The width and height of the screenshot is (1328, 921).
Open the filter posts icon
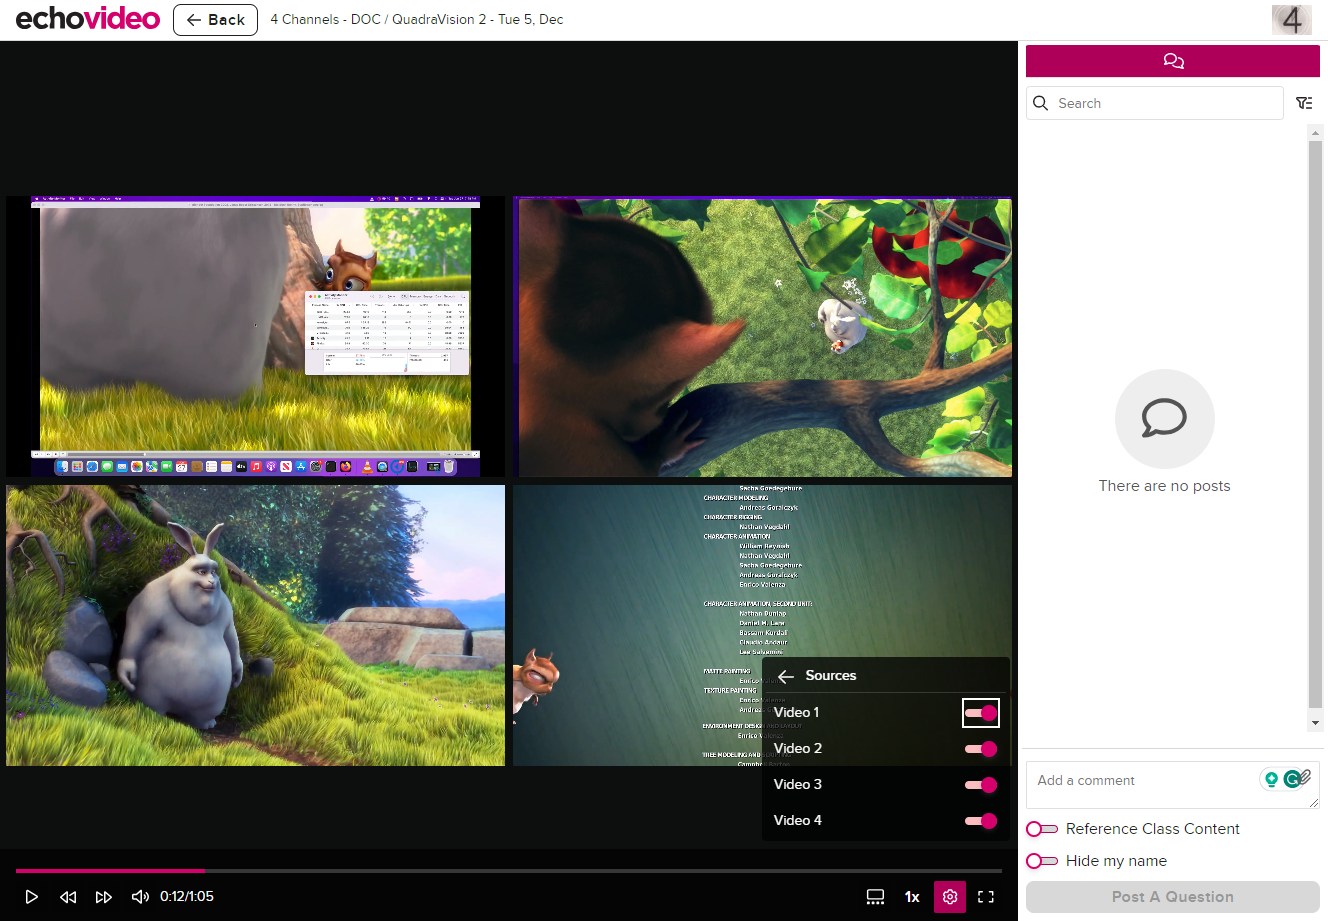[1304, 103]
